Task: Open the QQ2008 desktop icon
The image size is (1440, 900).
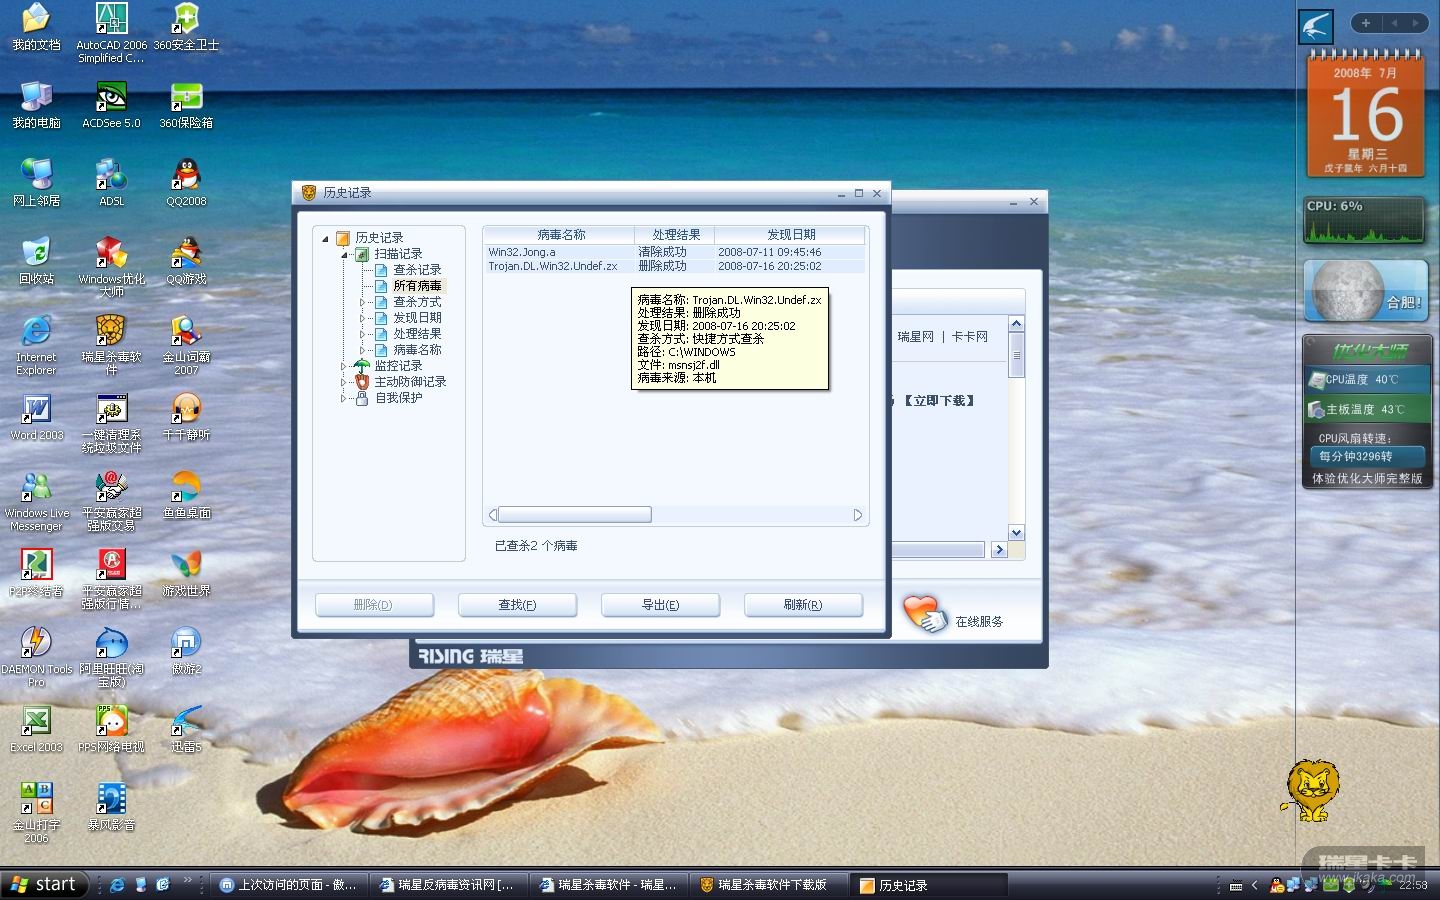Action: tap(186, 176)
